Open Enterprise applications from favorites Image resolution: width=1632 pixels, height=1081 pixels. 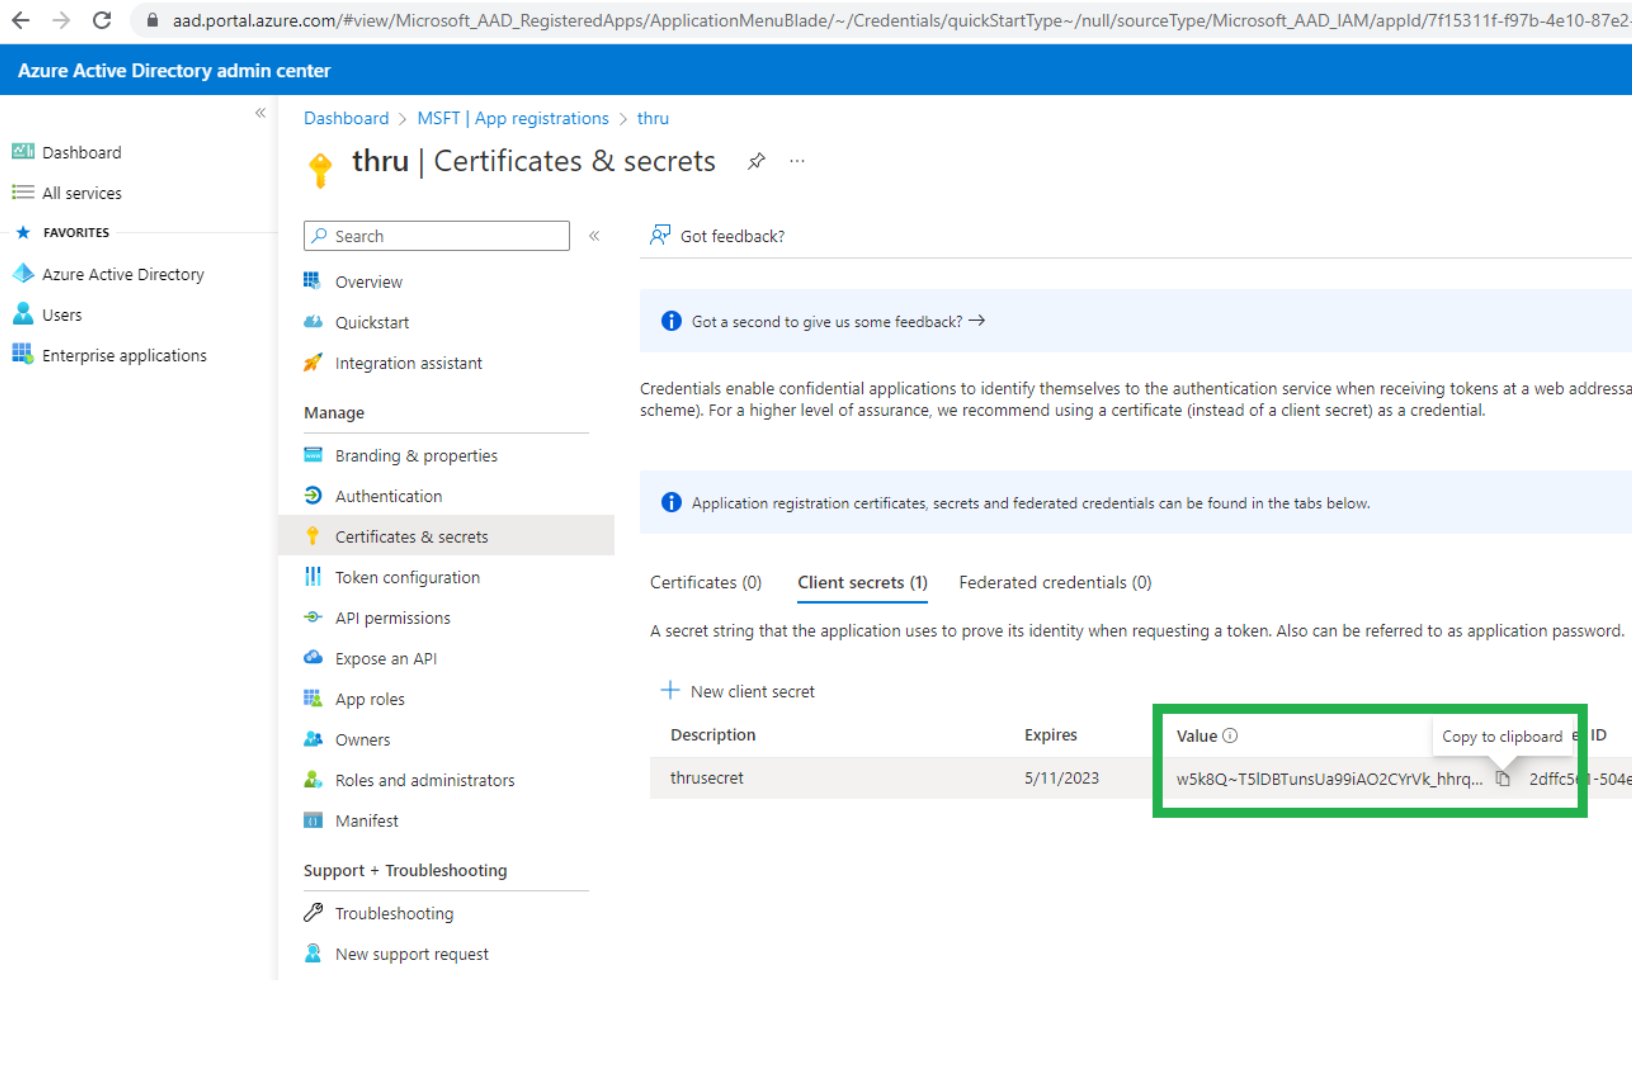tap(124, 355)
